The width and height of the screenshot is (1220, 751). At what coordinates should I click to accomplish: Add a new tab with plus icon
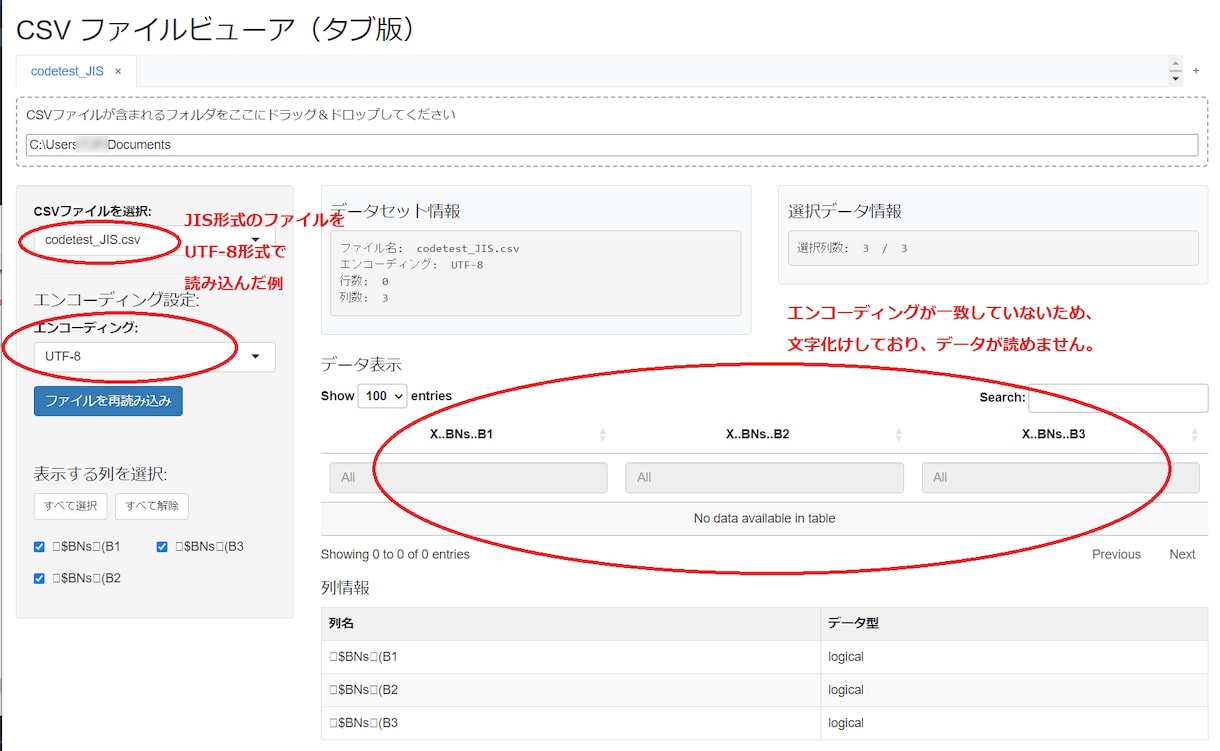pos(1196,71)
